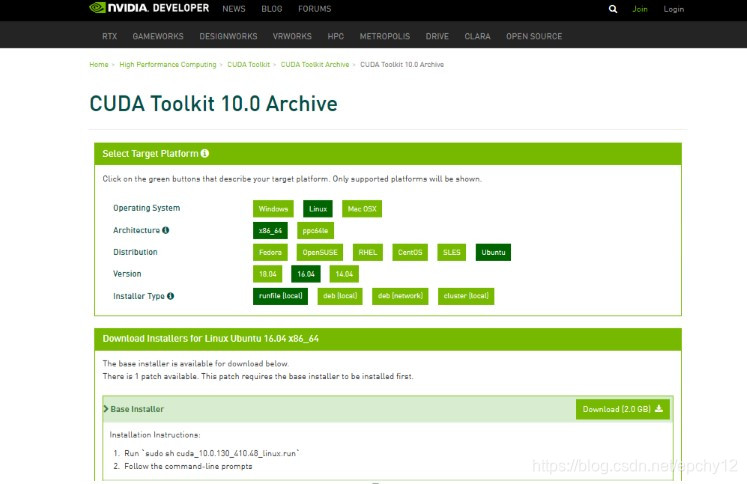The height and width of the screenshot is (484, 747).
Task: Go to the CLARA section
Action: (x=477, y=36)
